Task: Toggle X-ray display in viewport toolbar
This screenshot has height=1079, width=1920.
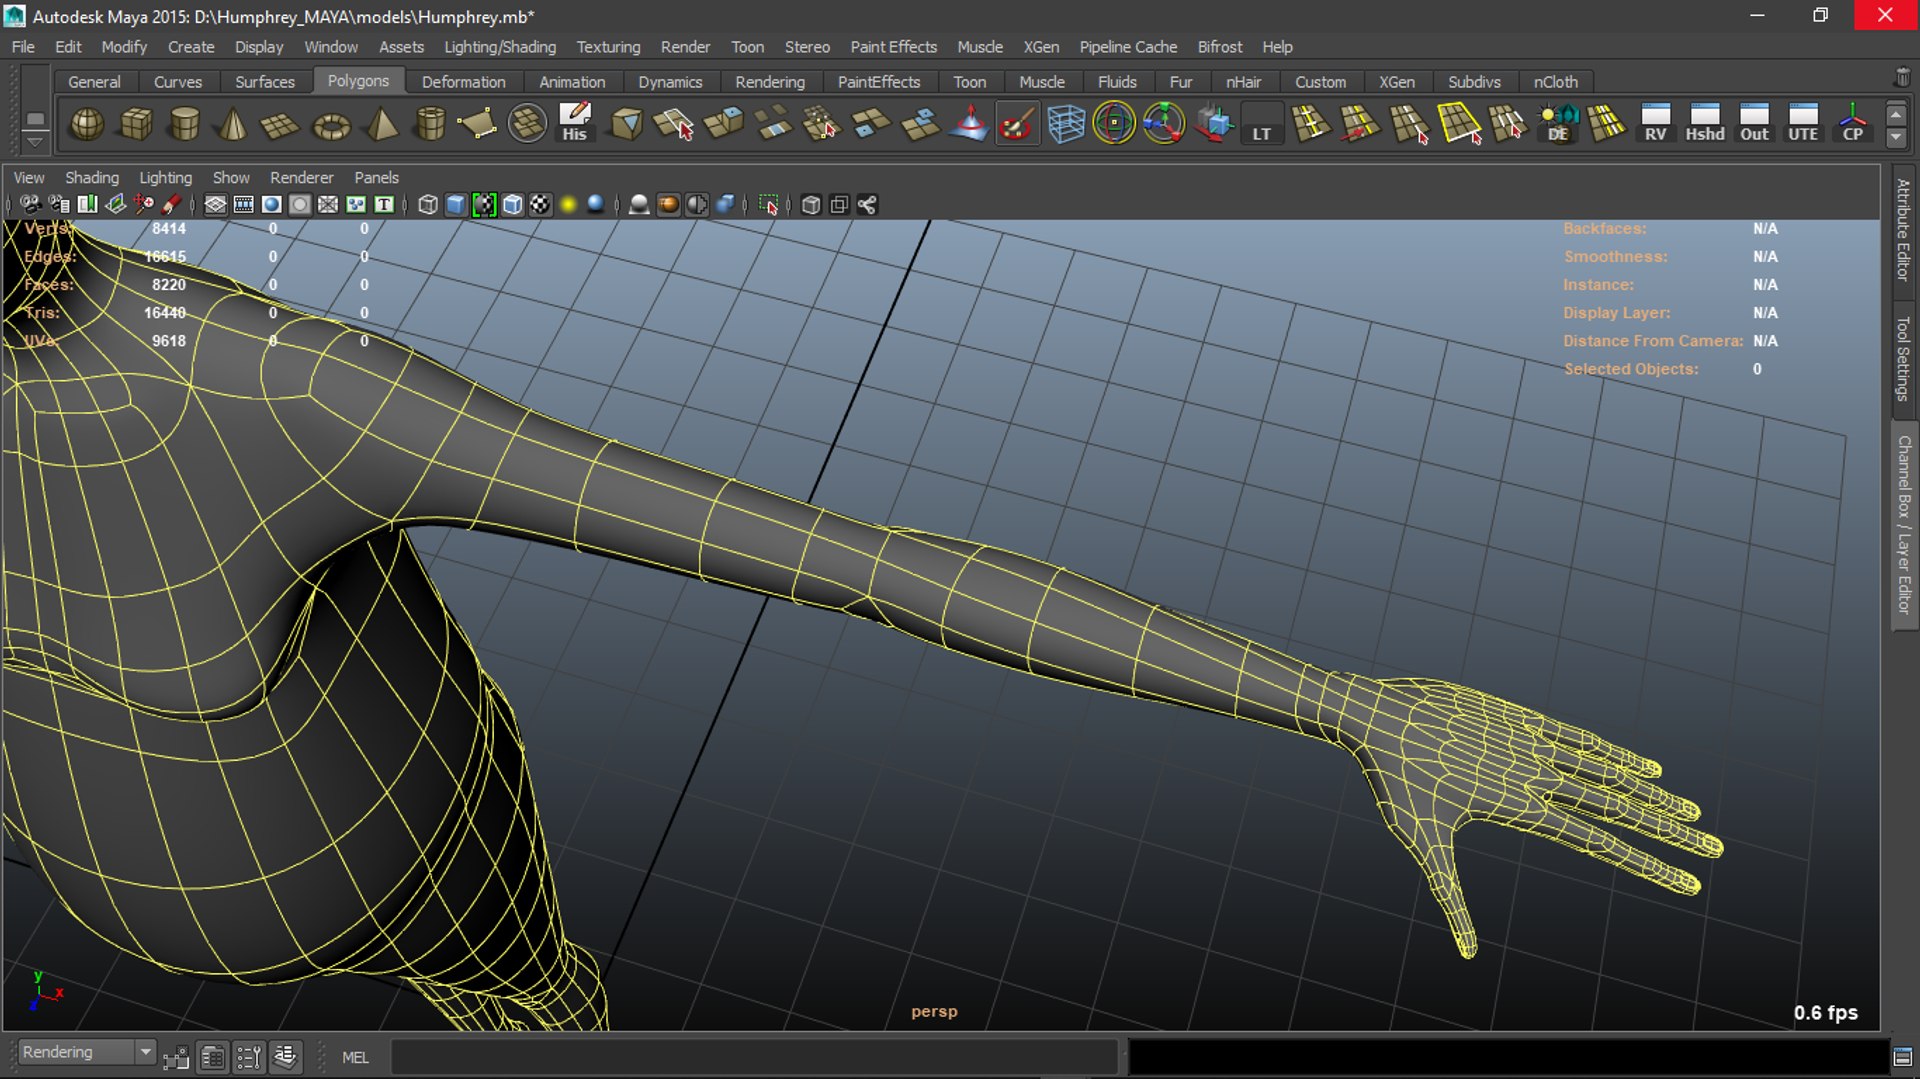Action: click(811, 205)
